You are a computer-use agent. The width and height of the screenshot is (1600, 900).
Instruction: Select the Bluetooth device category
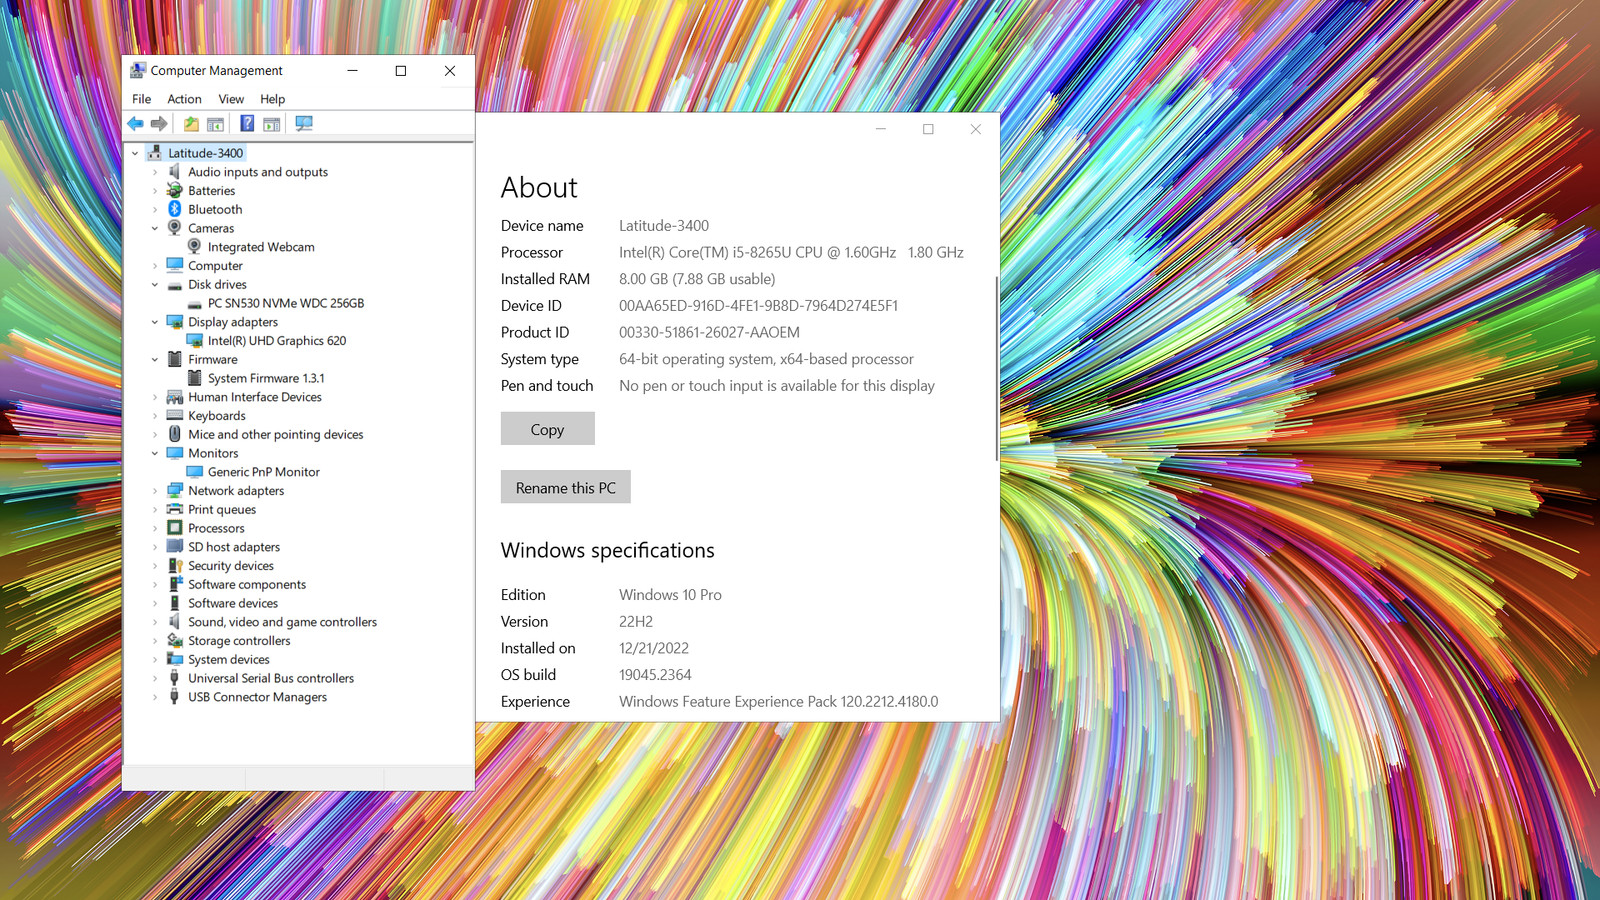pyautogui.click(x=214, y=210)
